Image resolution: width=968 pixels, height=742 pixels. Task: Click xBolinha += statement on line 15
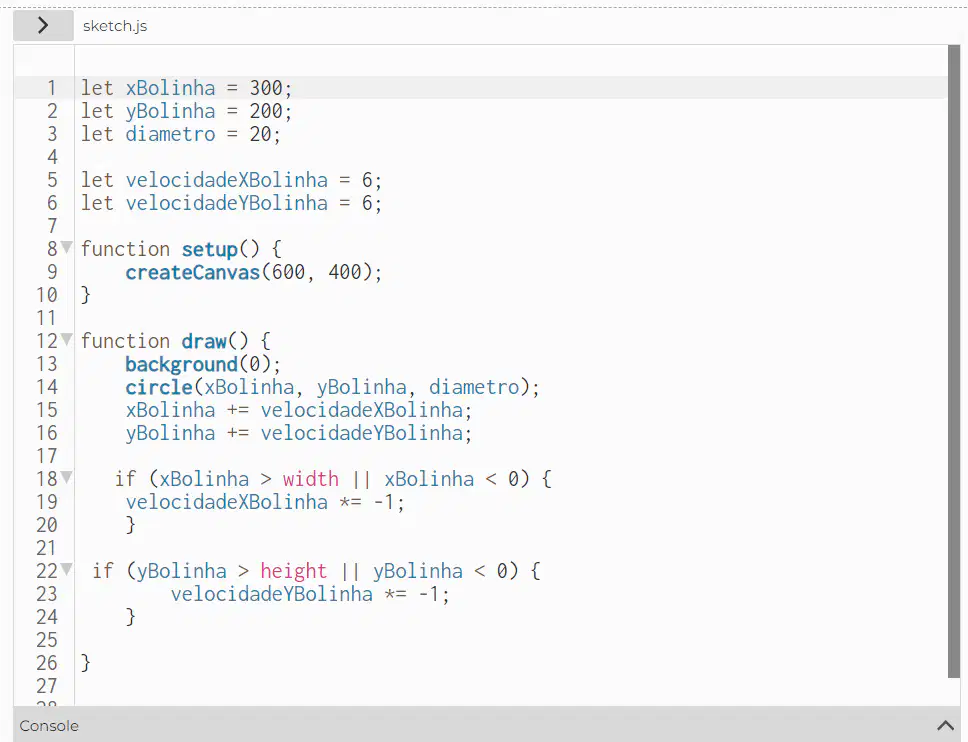click(299, 410)
